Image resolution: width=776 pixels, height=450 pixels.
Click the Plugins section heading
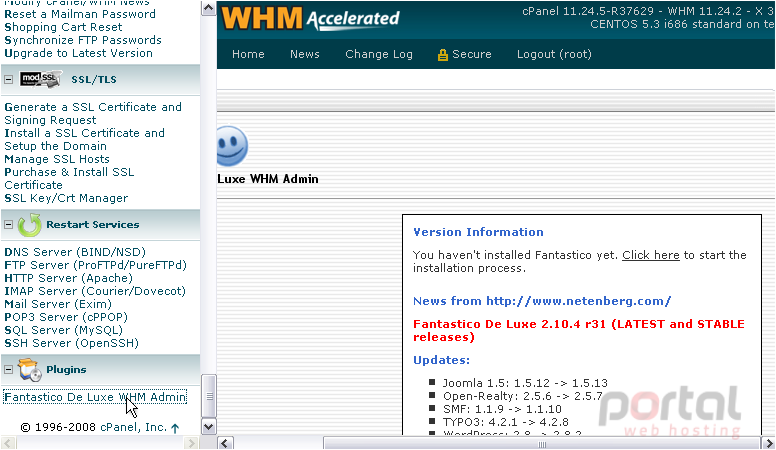66,370
